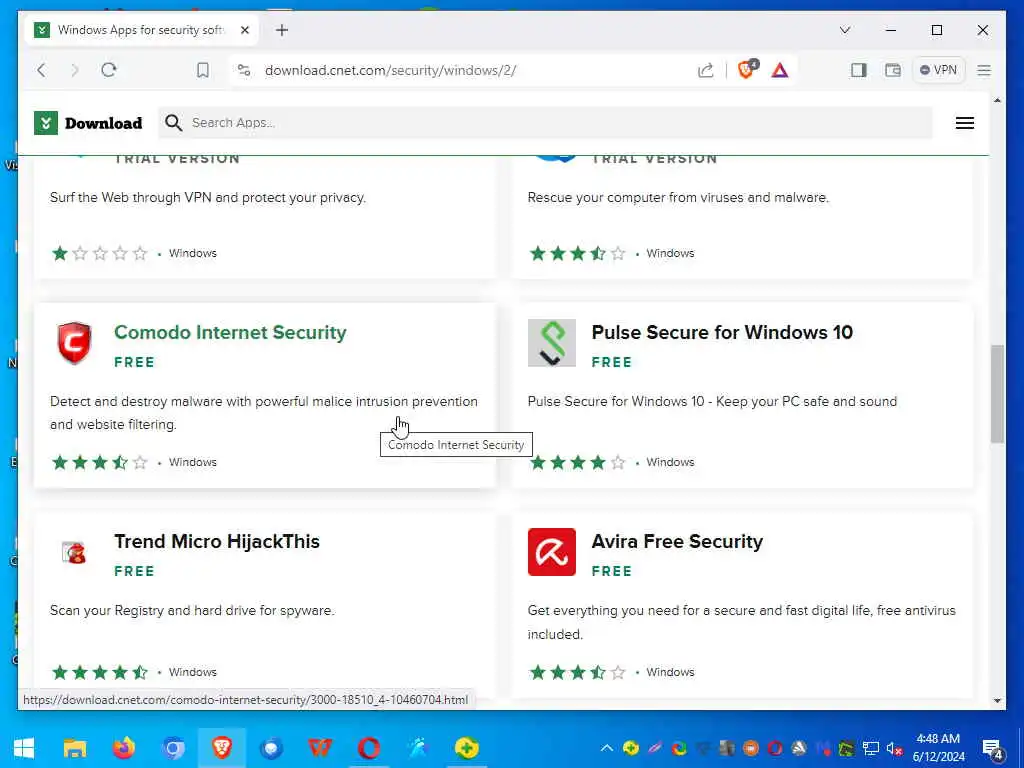Open the Brave main menu
The height and width of the screenshot is (768, 1024).
[x=984, y=70]
